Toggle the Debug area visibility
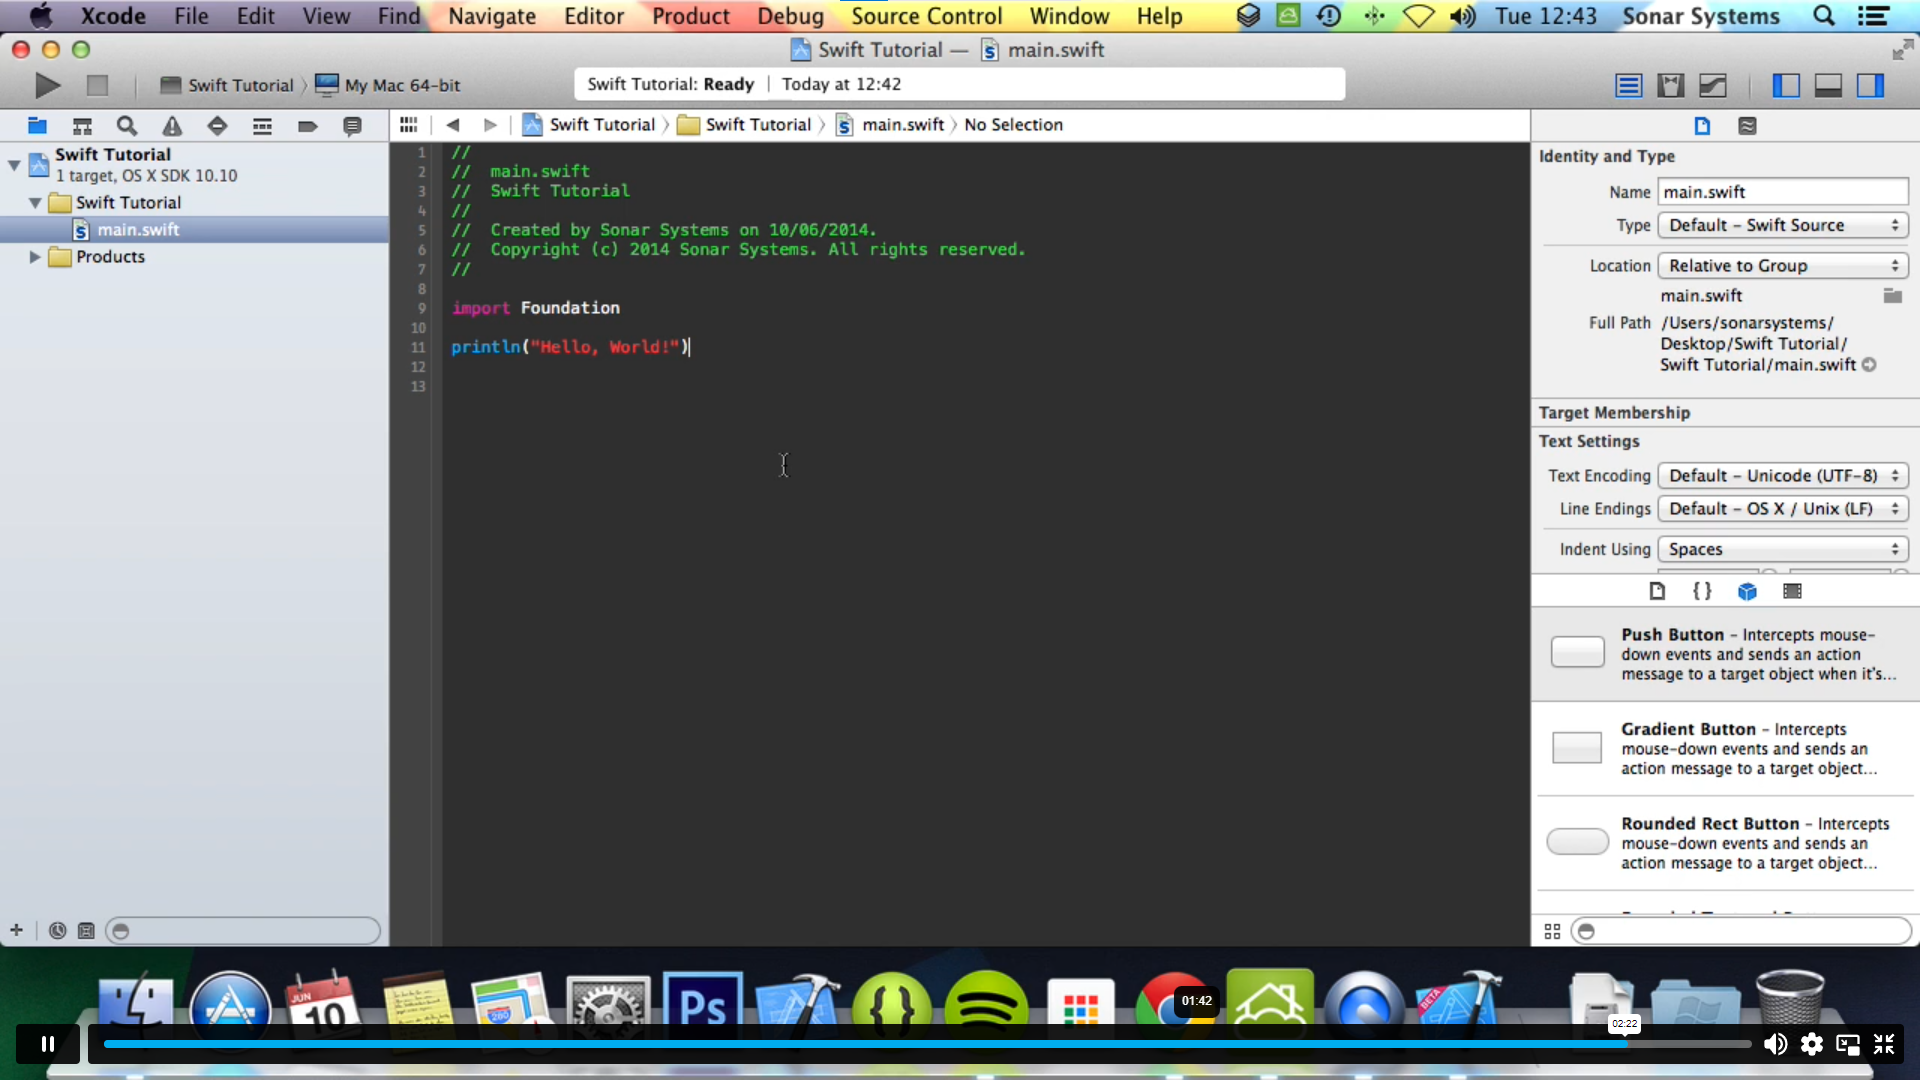Viewport: 1920px width, 1080px height. coord(1828,85)
